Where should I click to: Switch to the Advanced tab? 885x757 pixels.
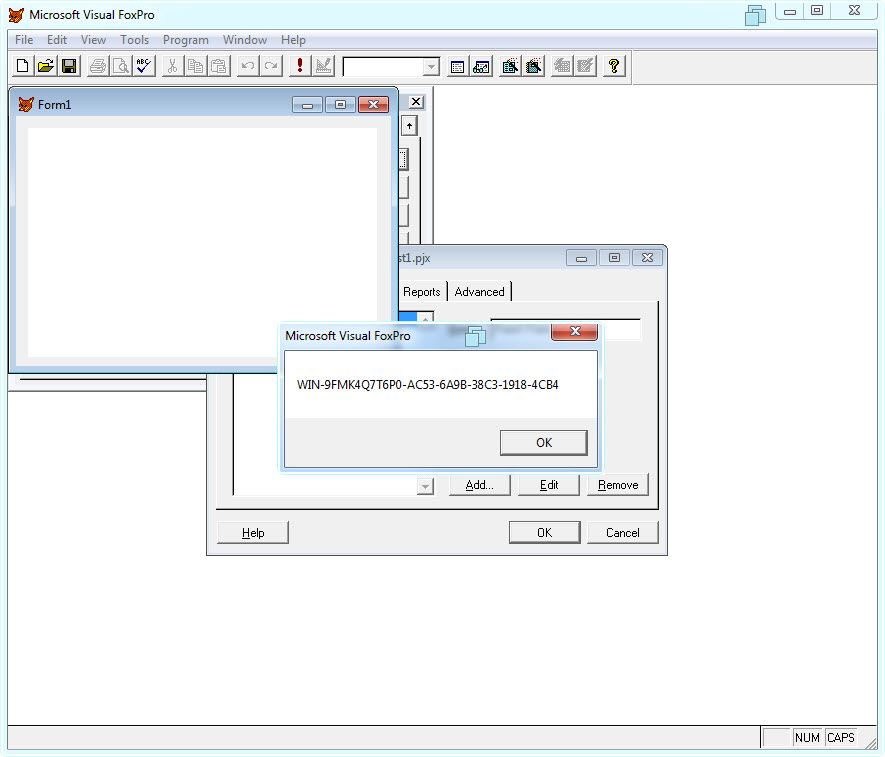479,292
